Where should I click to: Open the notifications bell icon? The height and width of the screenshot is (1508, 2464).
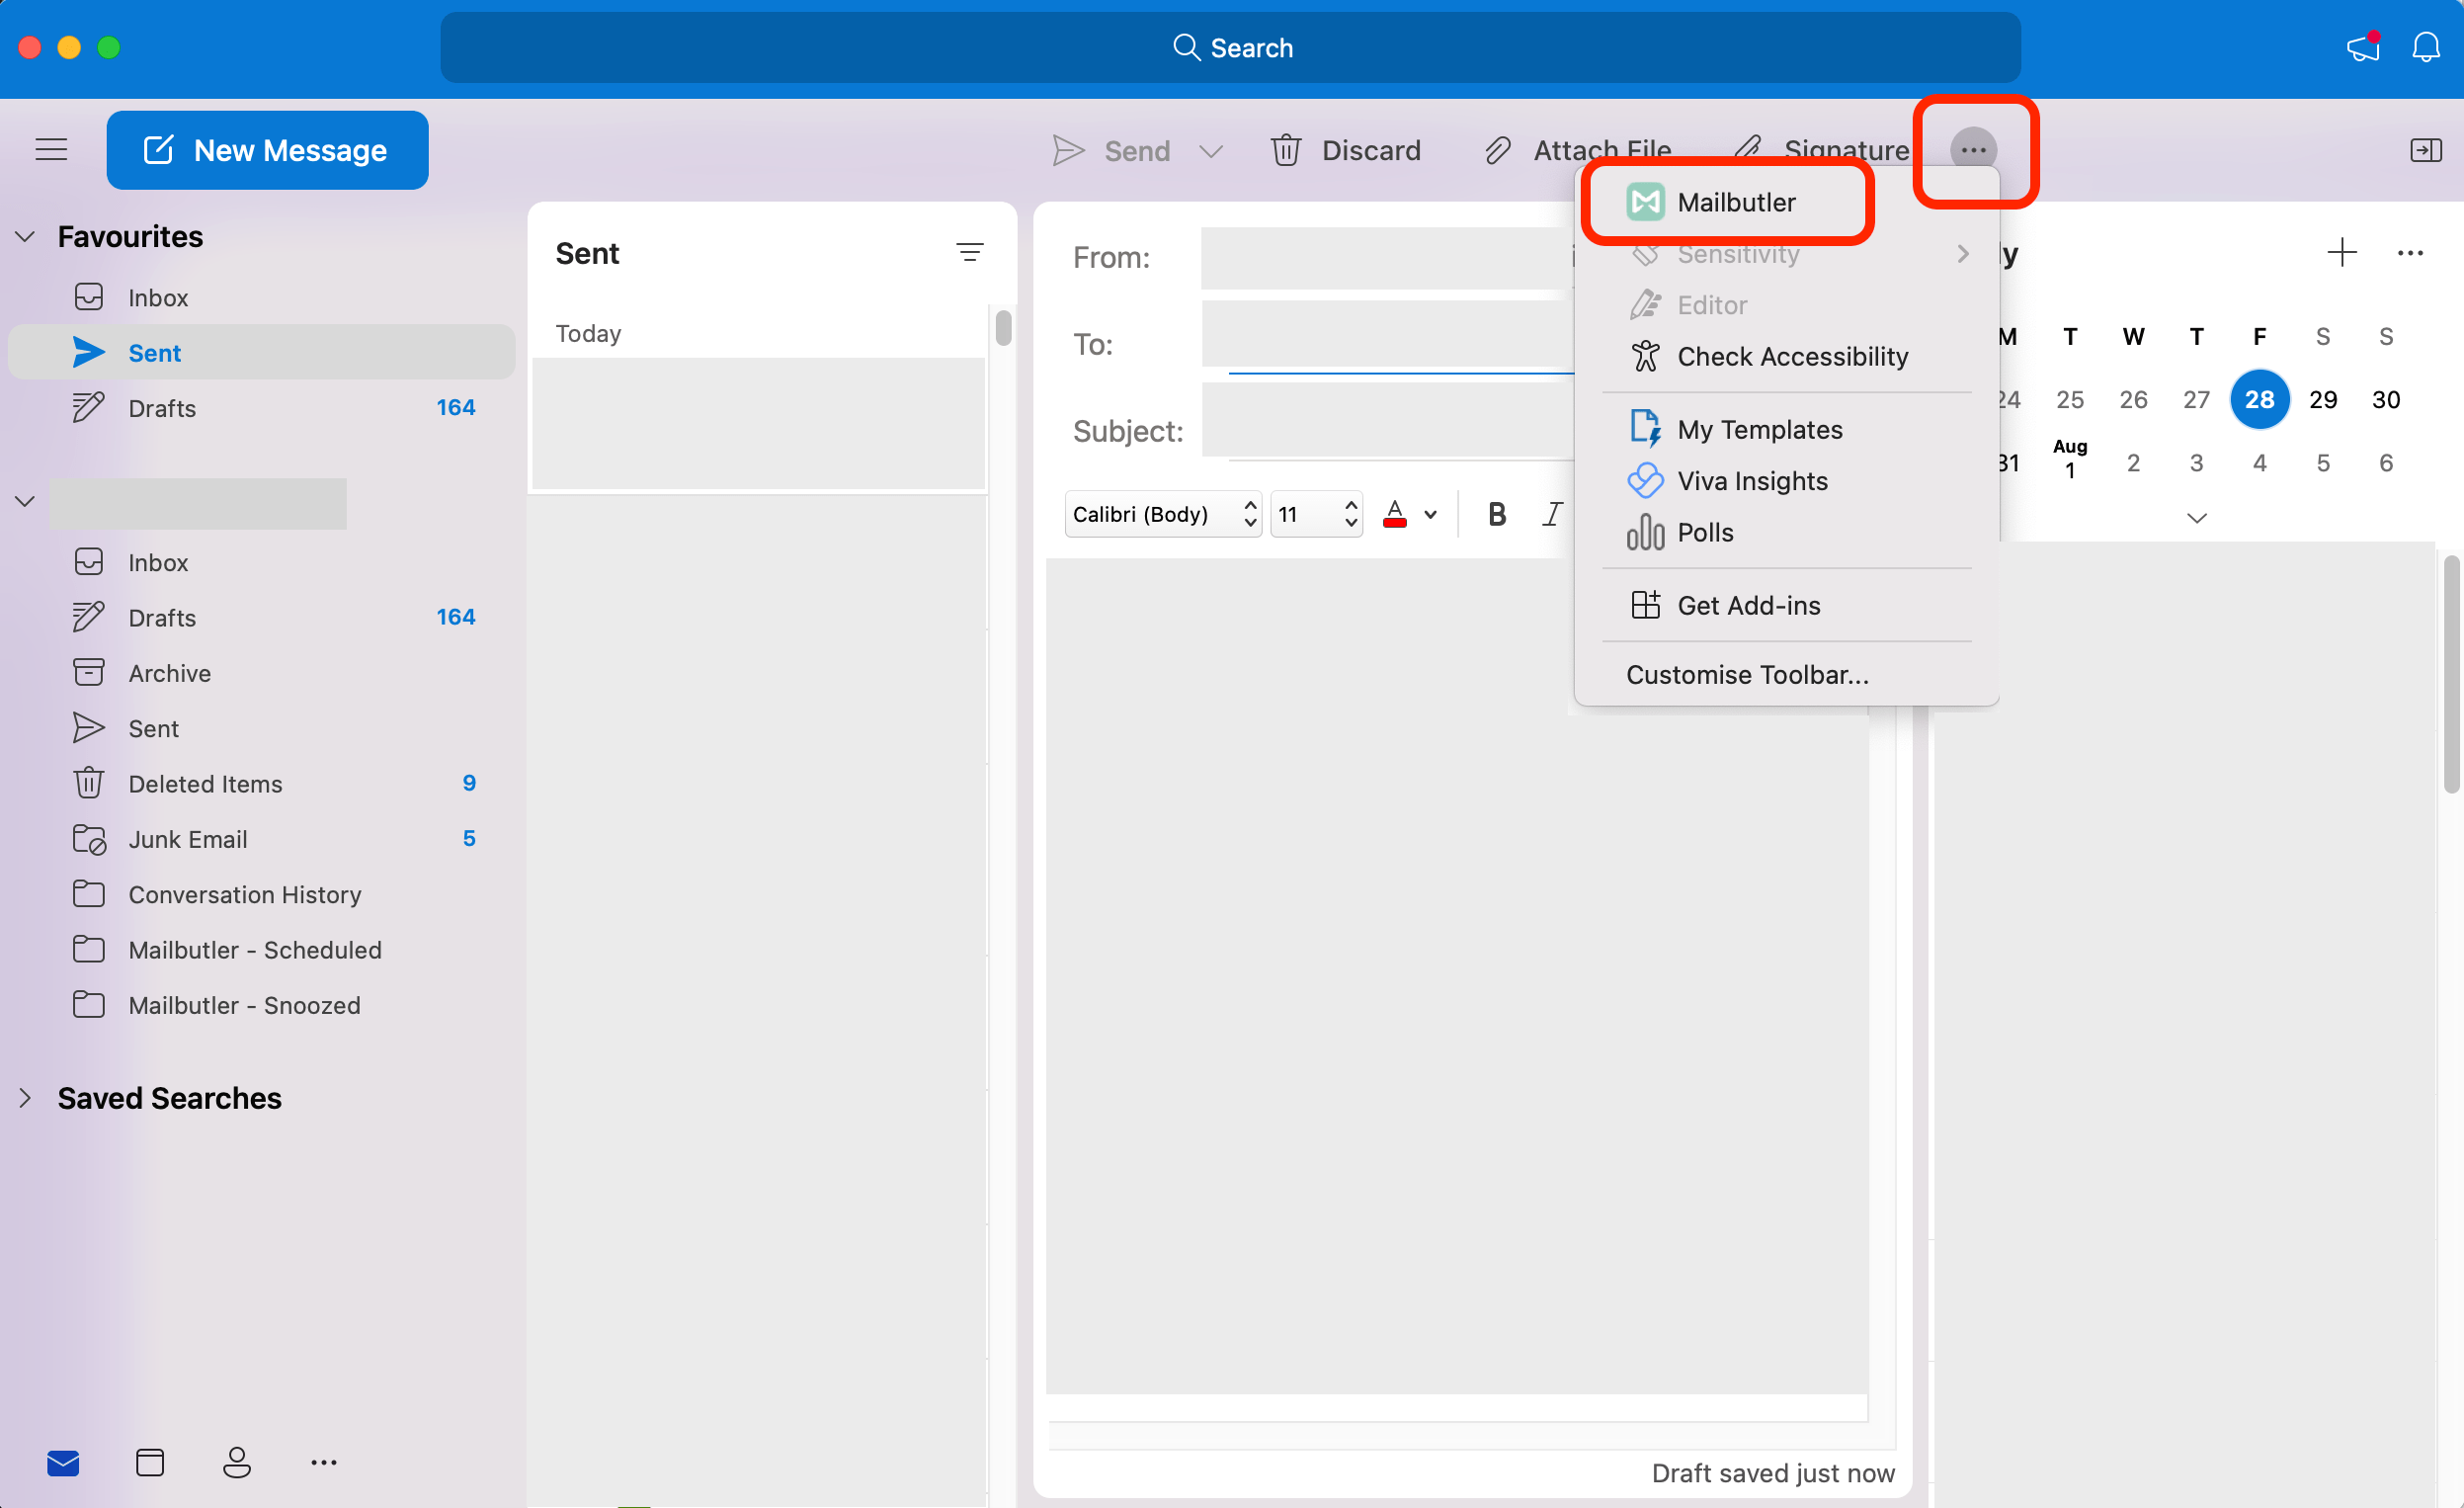(x=2425, y=47)
